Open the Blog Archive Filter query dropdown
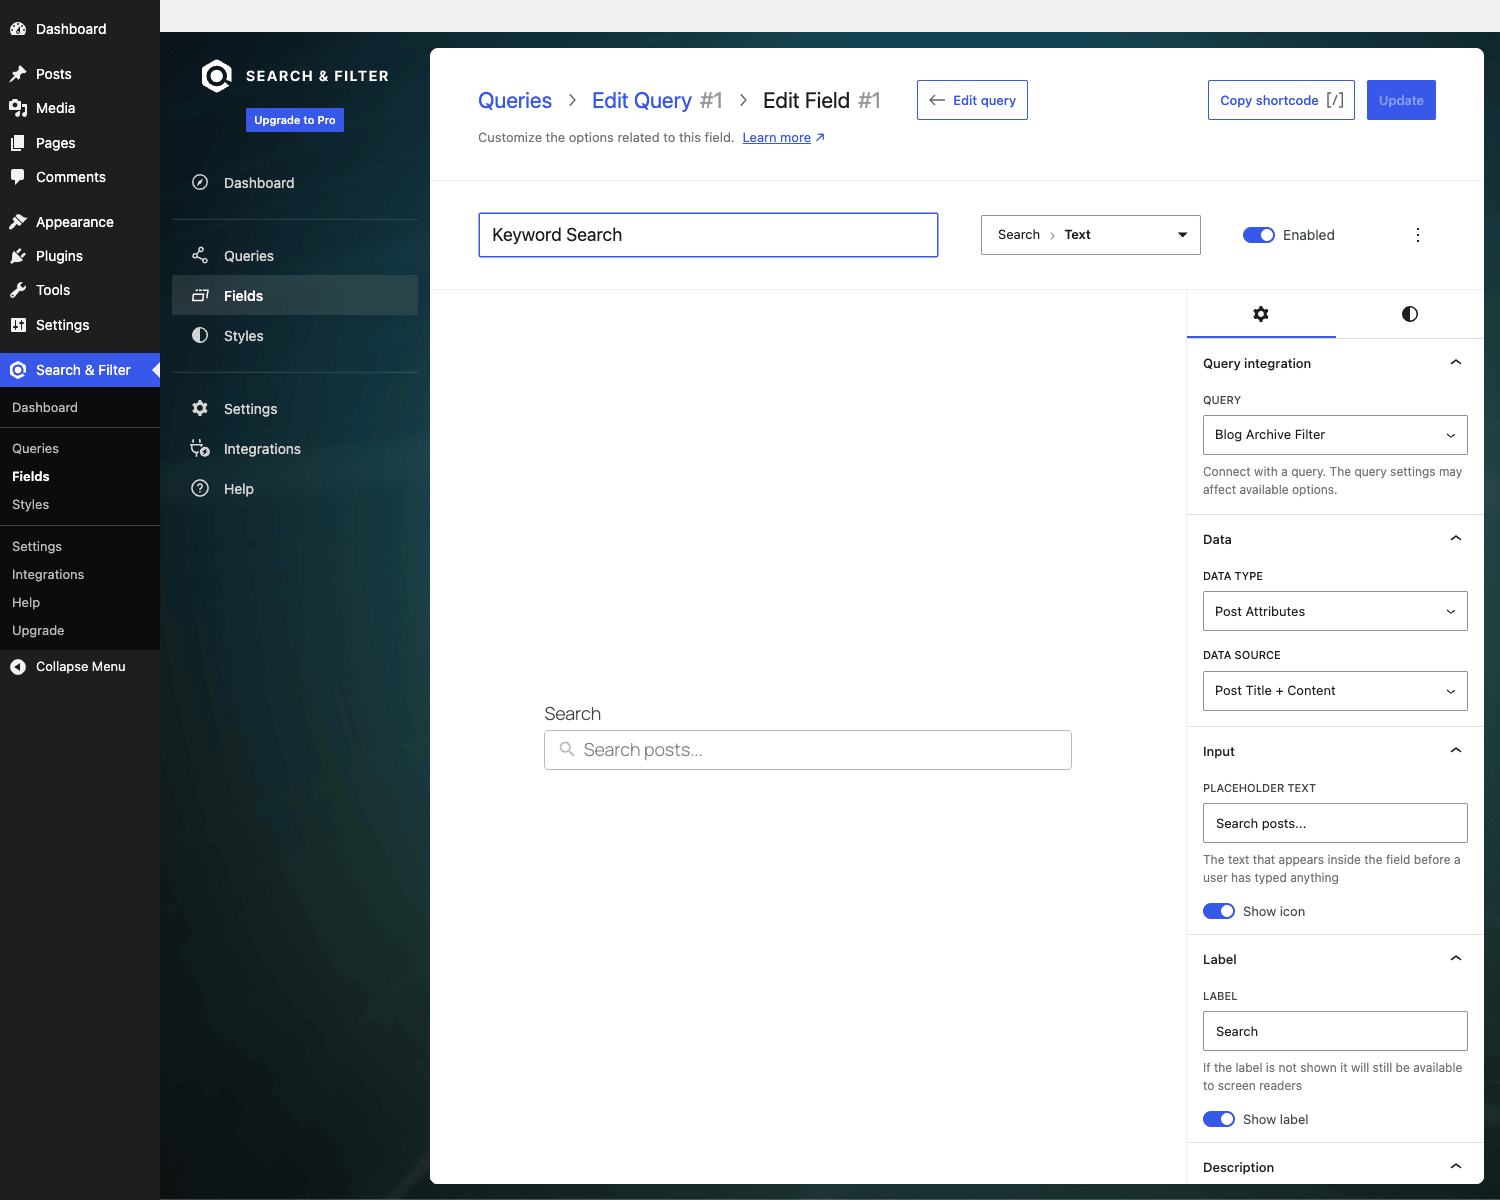 [x=1335, y=435]
